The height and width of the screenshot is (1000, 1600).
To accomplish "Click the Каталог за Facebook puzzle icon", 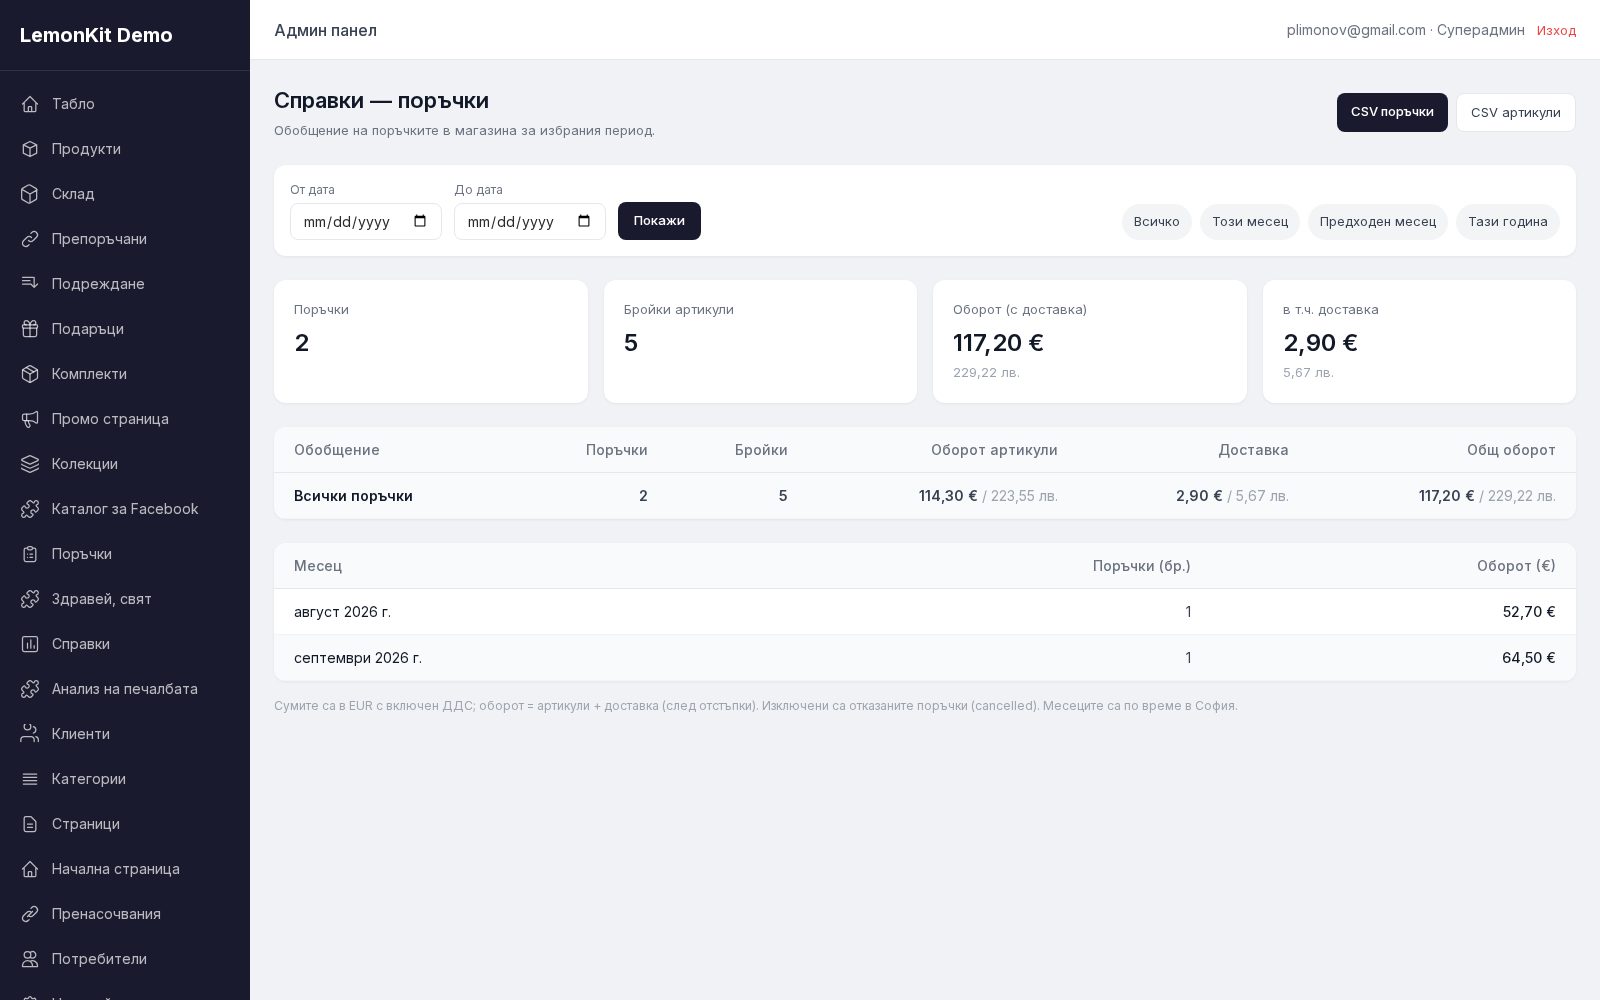I will pos(30,509).
